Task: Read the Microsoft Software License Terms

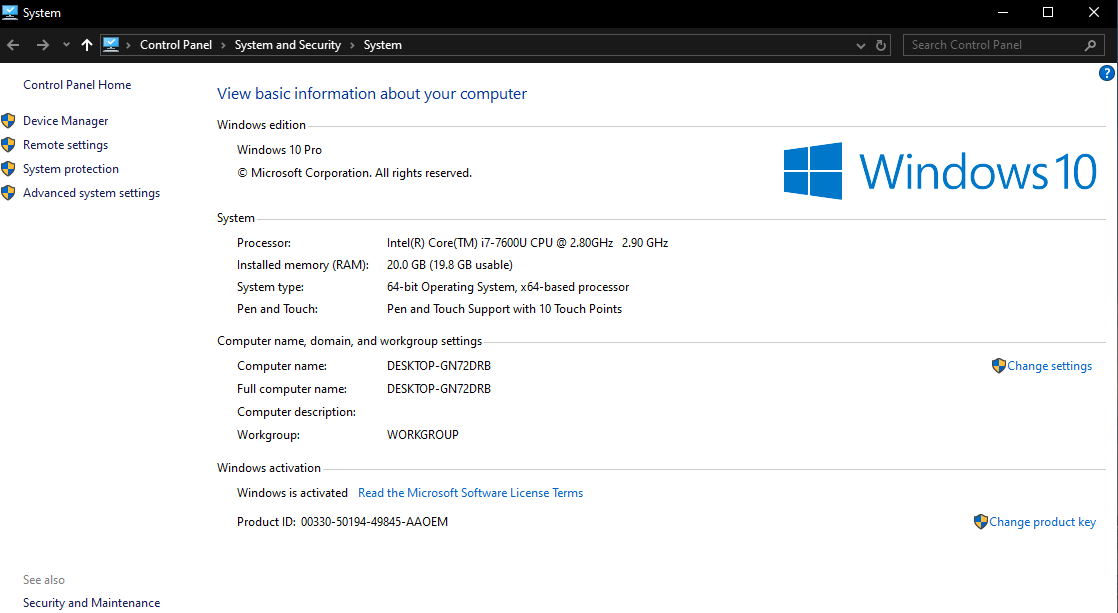Action: (470, 493)
